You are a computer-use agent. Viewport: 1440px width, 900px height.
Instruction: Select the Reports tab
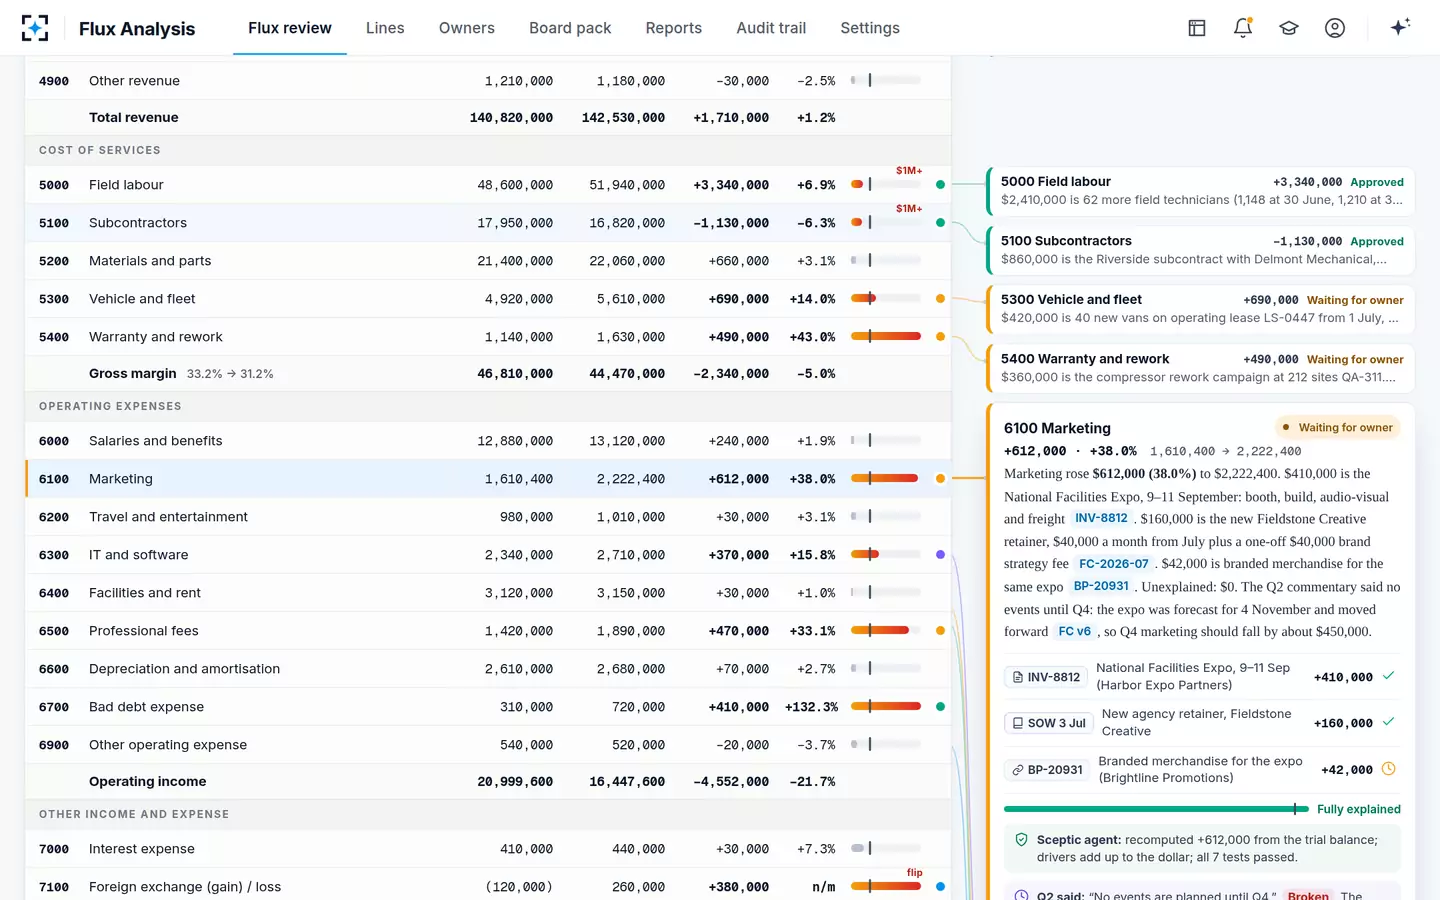674,28
